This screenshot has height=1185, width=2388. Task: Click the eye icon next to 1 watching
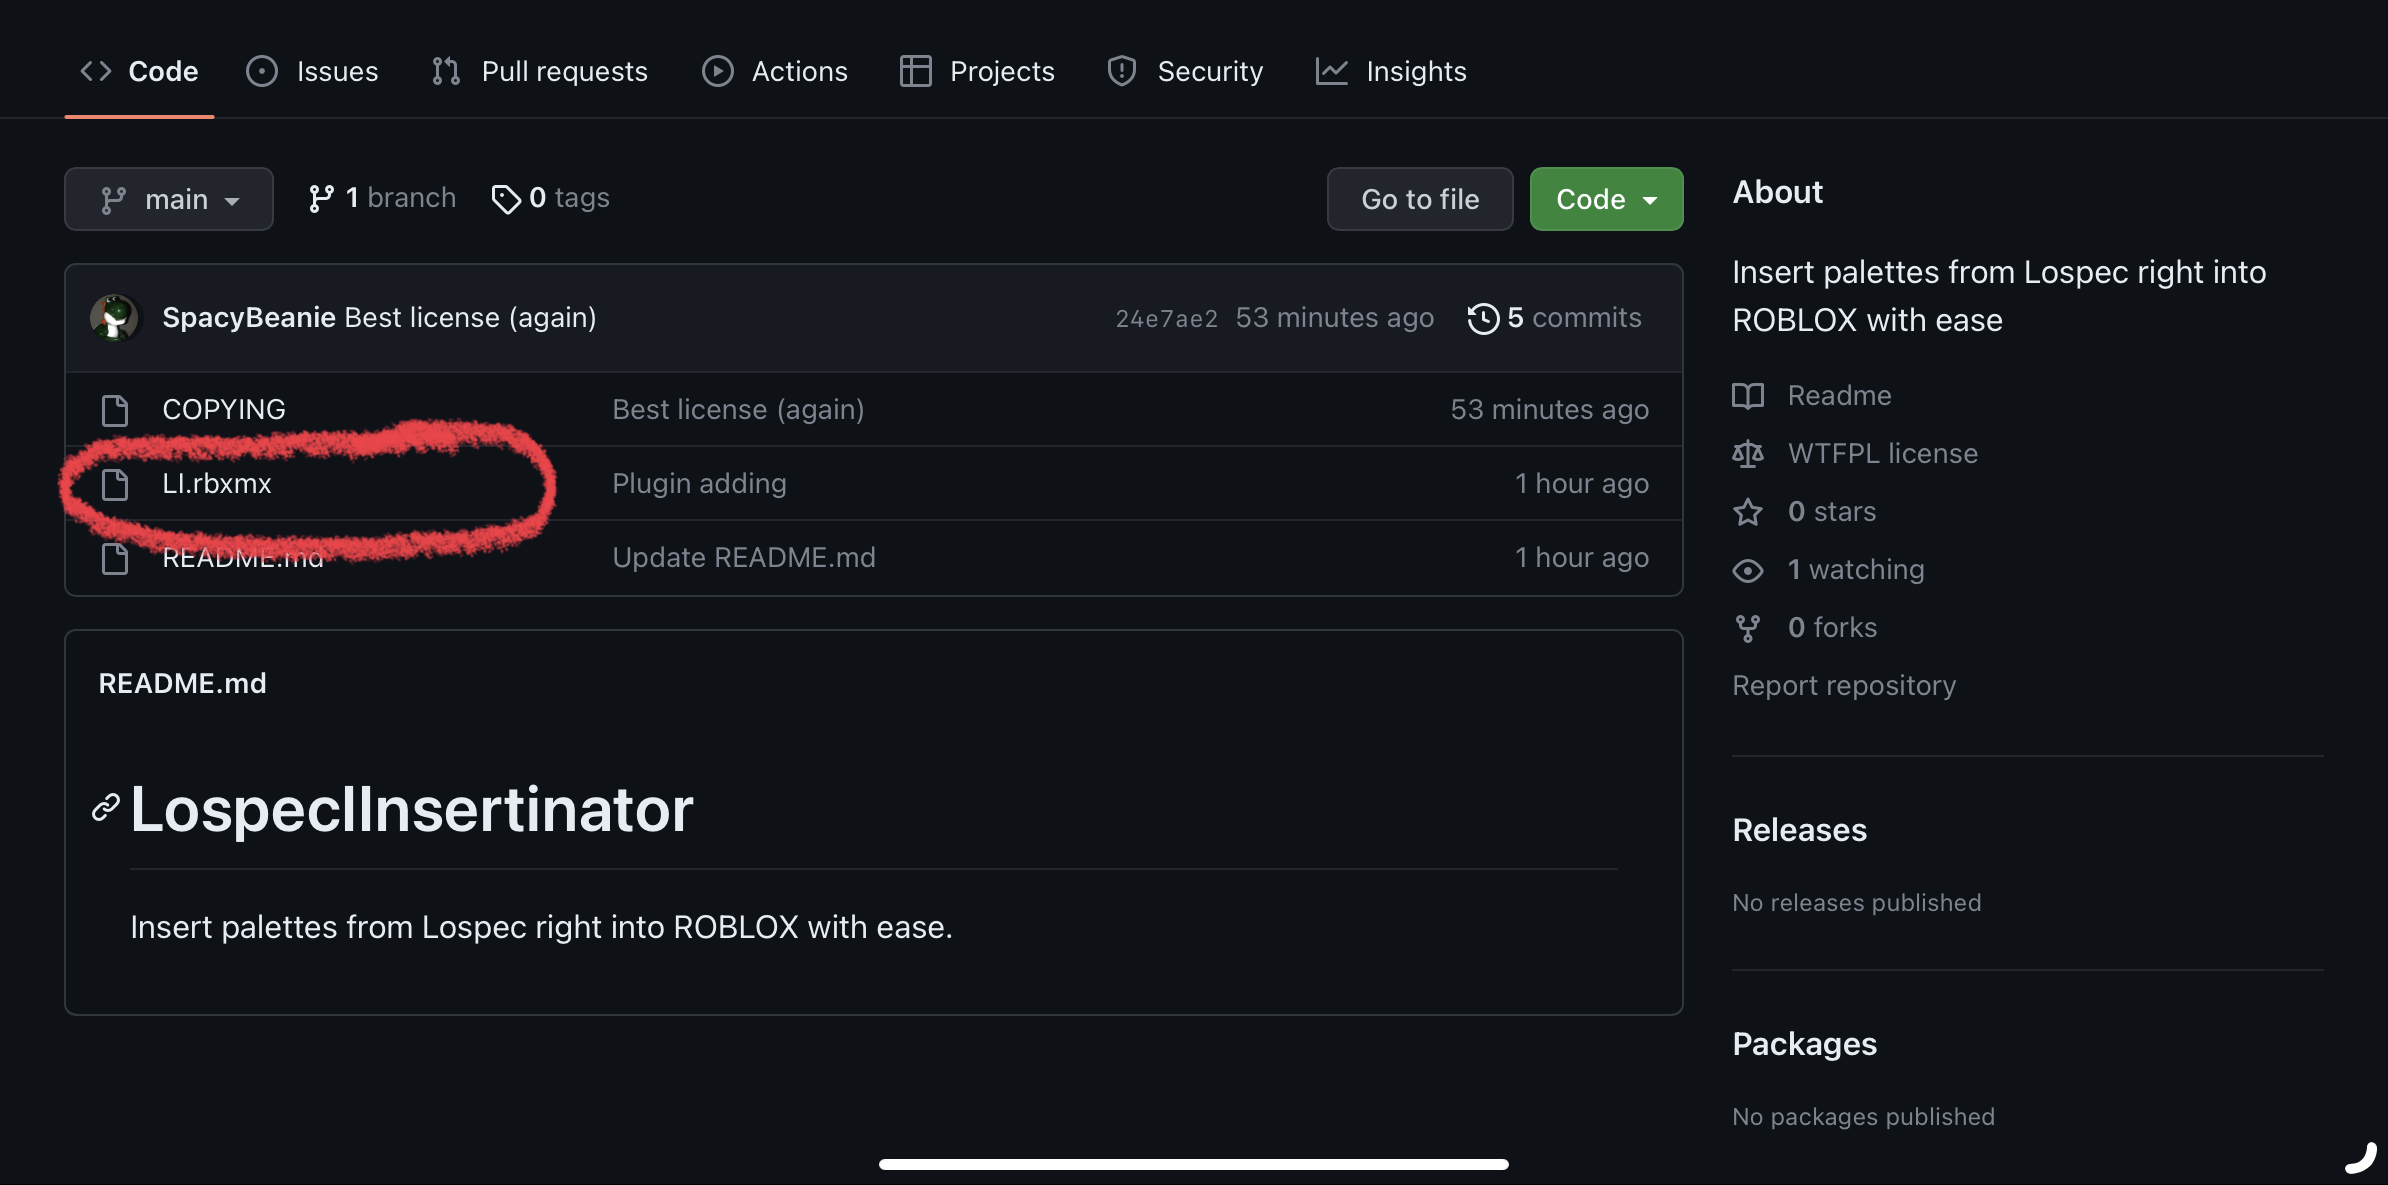click(x=1748, y=570)
